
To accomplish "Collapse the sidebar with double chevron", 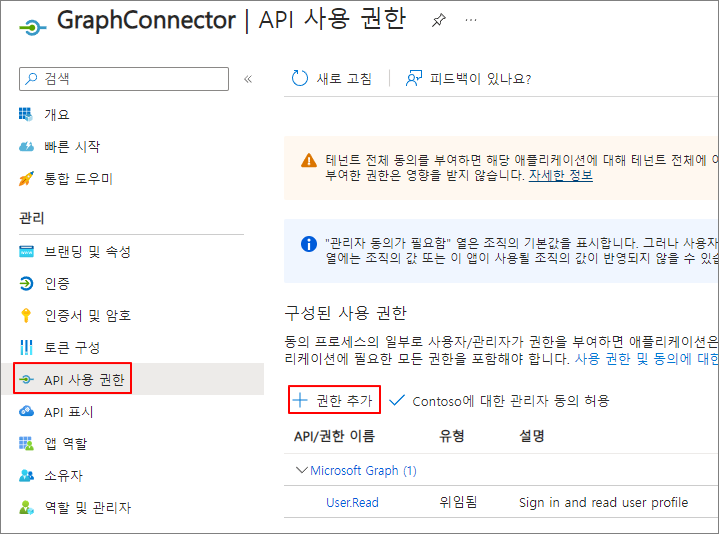I will 248,79.
